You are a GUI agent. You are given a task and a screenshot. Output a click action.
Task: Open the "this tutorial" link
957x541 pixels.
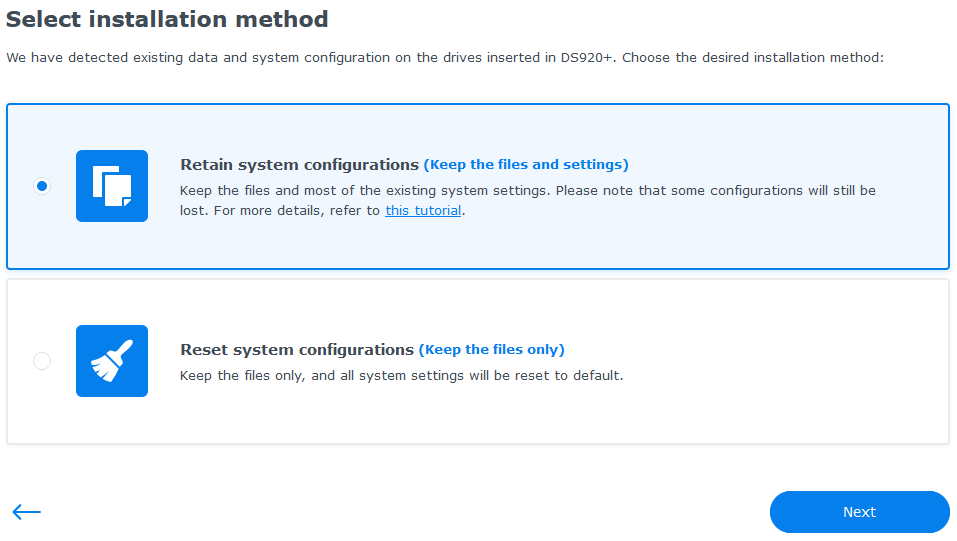[x=423, y=211]
